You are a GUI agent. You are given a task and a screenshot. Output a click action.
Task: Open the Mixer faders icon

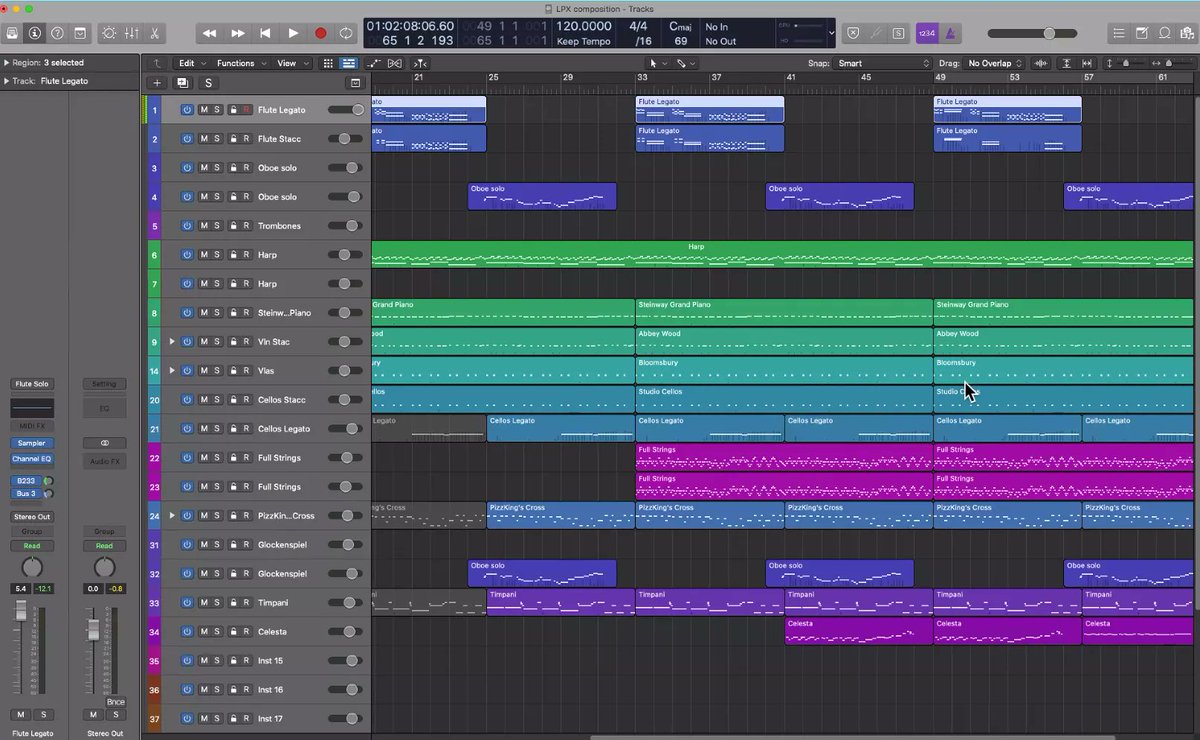tap(132, 33)
